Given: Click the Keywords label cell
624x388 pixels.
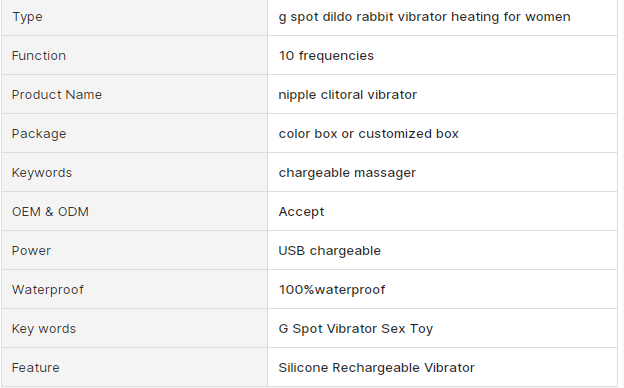Looking at the screenshot, I should pos(135,172).
